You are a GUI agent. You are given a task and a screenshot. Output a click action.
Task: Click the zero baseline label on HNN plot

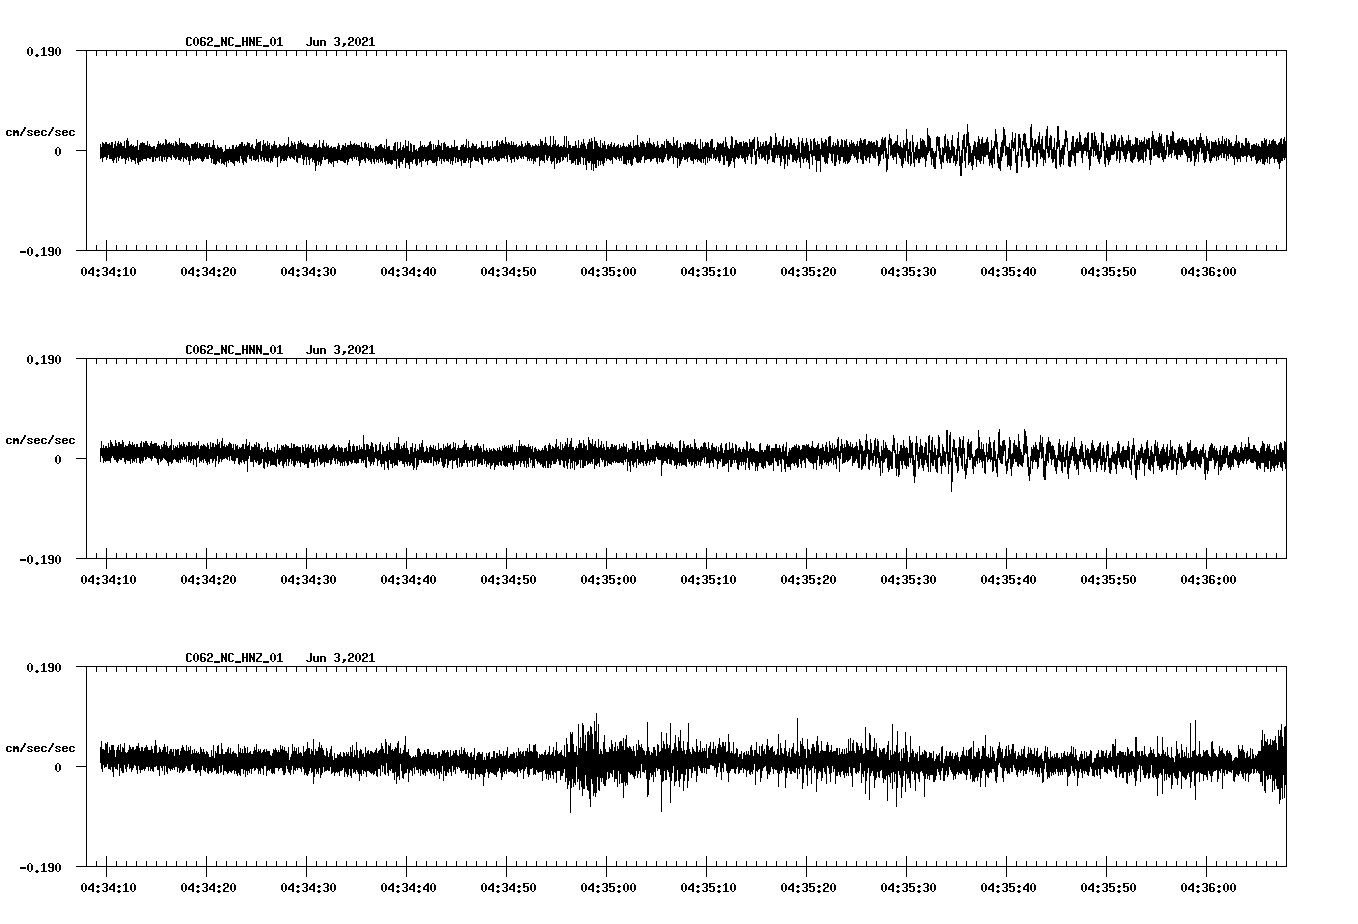tap(58, 459)
